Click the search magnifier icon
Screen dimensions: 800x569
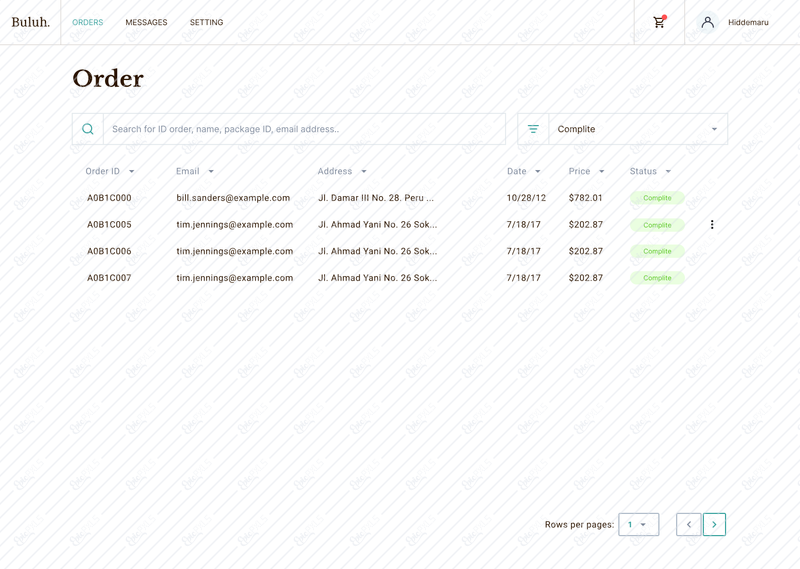(88, 129)
